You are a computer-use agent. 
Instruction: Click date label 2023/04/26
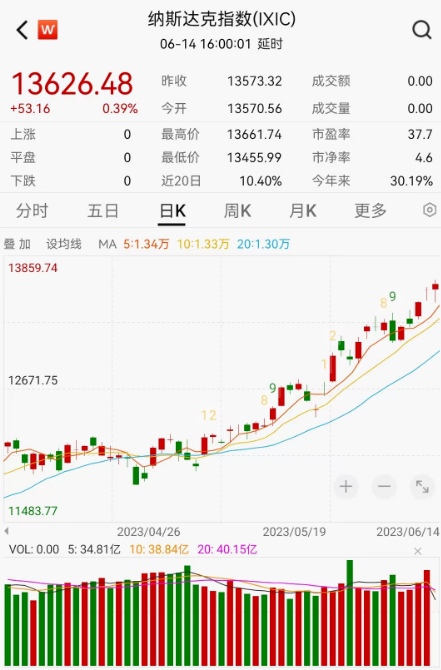(x=148, y=532)
